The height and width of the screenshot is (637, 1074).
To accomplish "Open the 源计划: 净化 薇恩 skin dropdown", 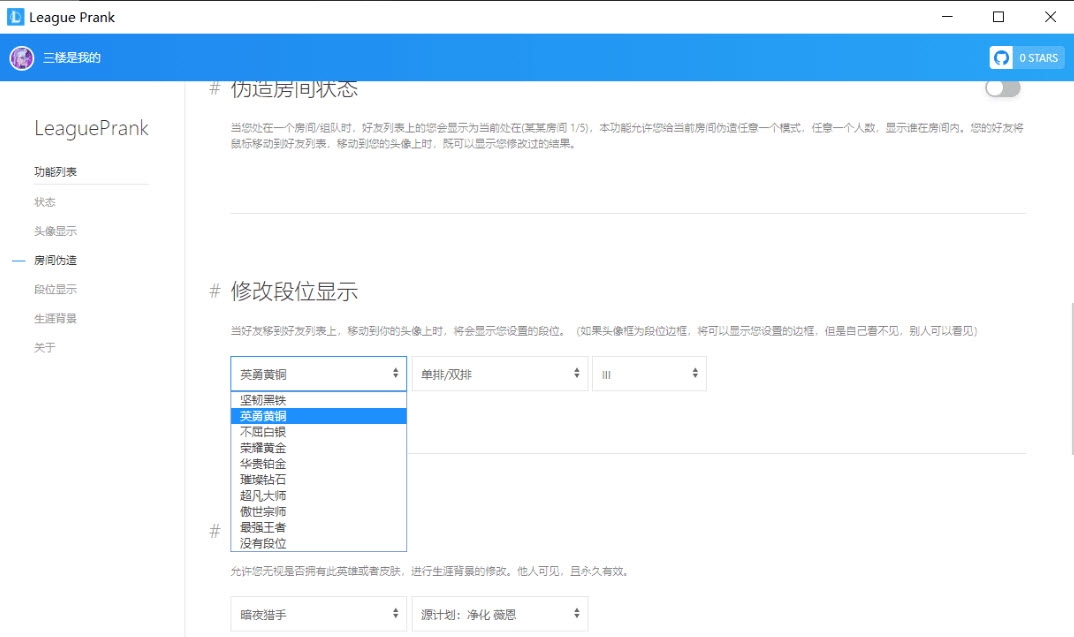I will click(499, 613).
